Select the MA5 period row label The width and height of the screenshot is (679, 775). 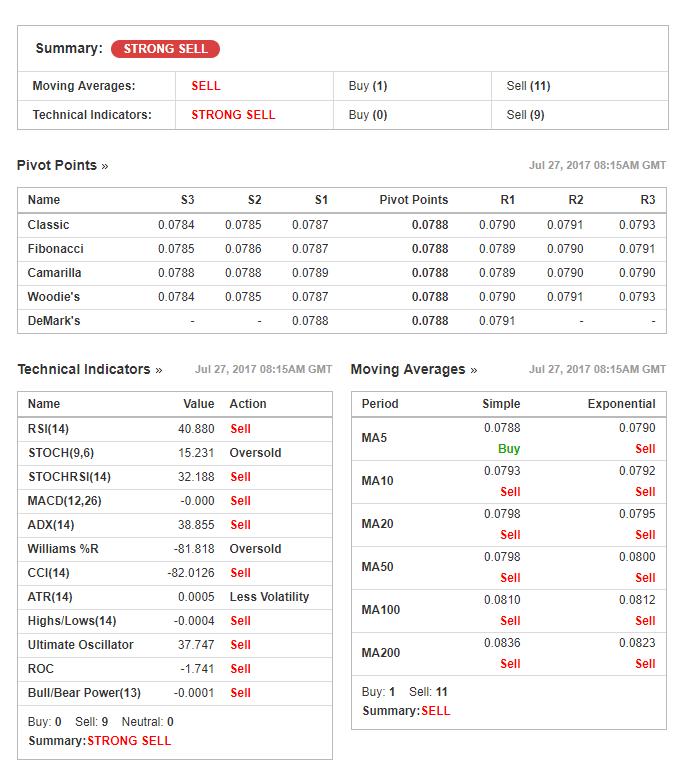(x=374, y=438)
